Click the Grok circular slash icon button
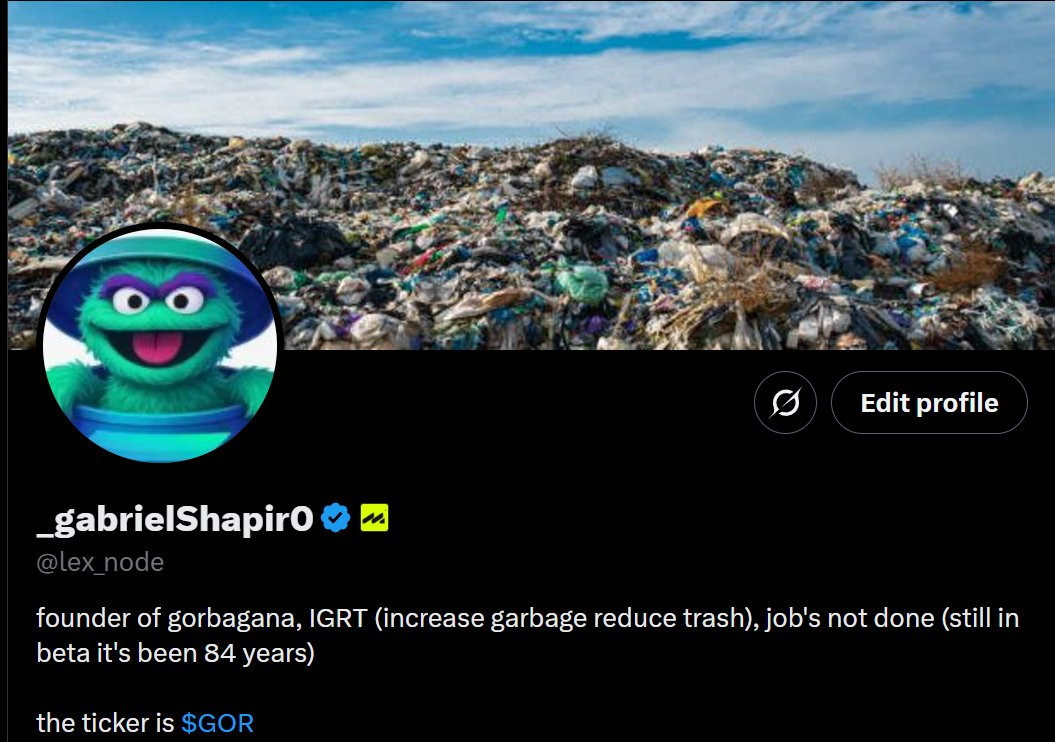Viewport: 1055px width, 742px height. (785, 402)
